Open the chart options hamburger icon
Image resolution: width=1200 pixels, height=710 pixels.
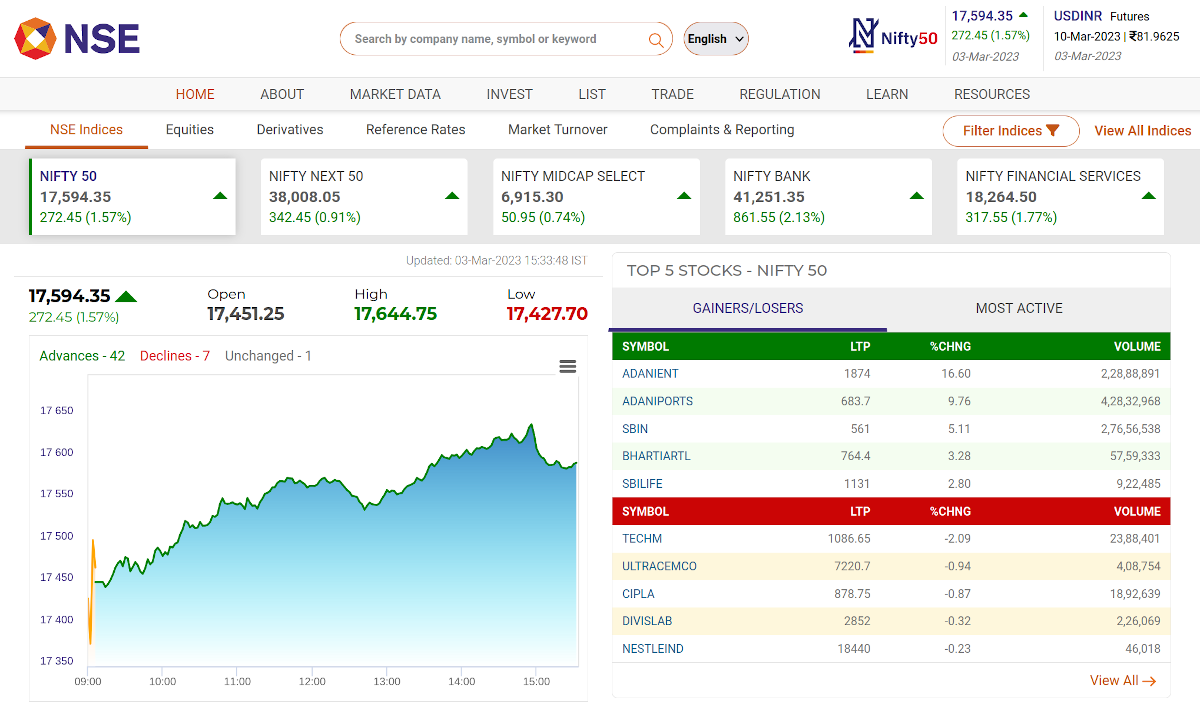pos(567,366)
